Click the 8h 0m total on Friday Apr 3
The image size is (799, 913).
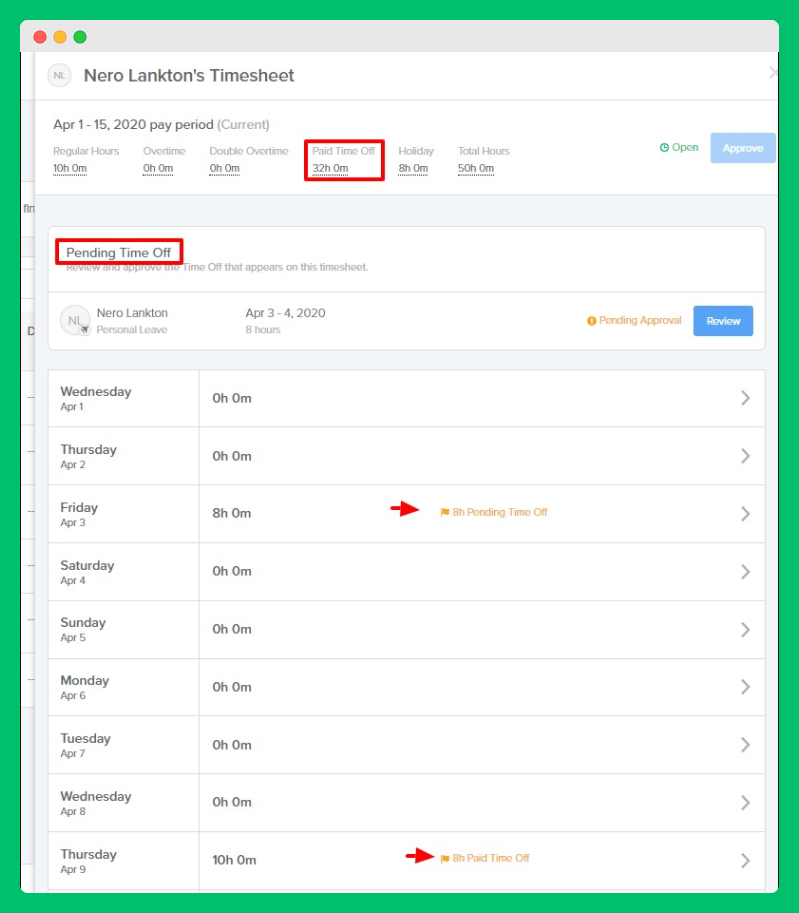point(232,513)
